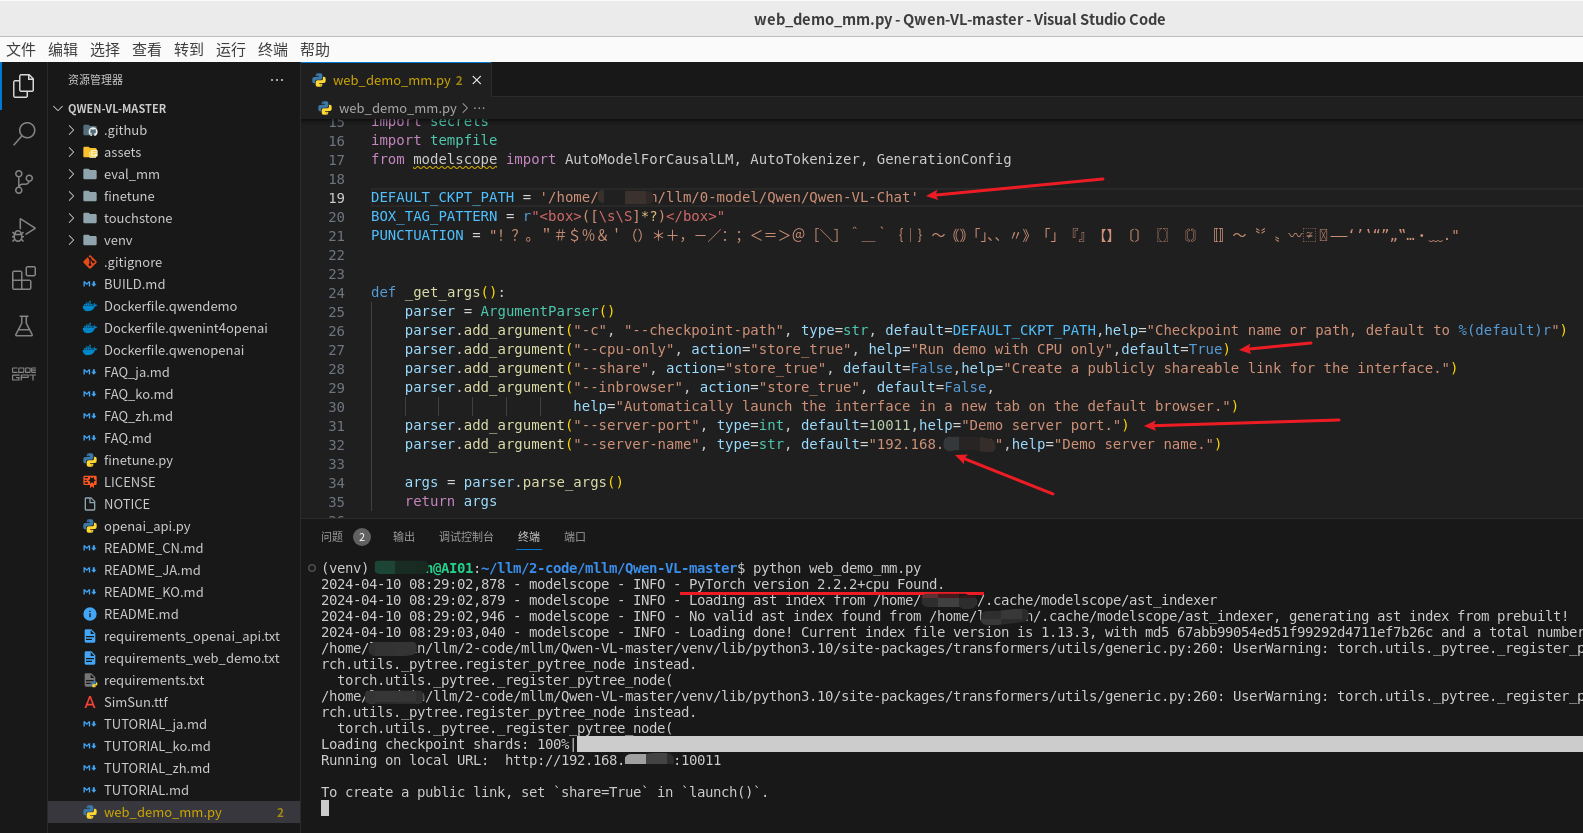Open Dockerfile.qwenopenai file
This screenshot has height=833, width=1583.
[174, 350]
